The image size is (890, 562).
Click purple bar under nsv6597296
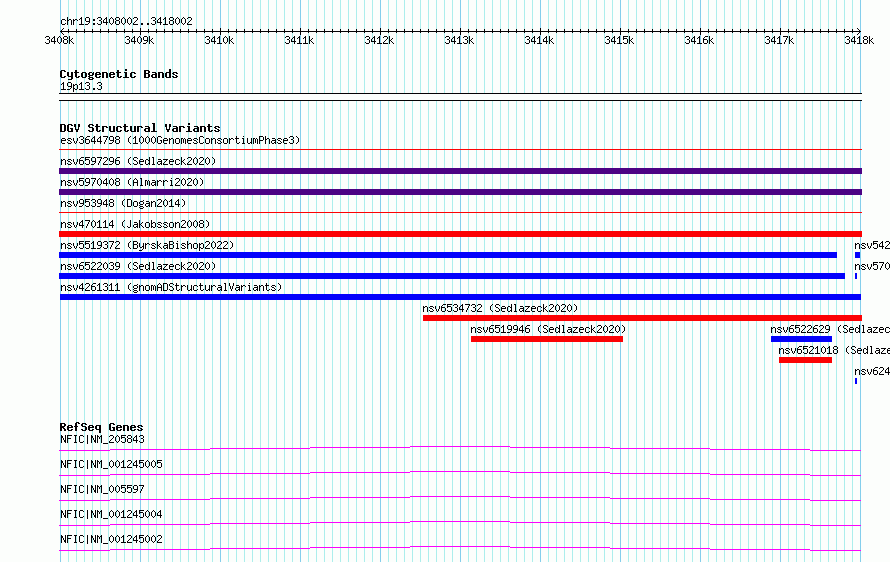tap(460, 171)
